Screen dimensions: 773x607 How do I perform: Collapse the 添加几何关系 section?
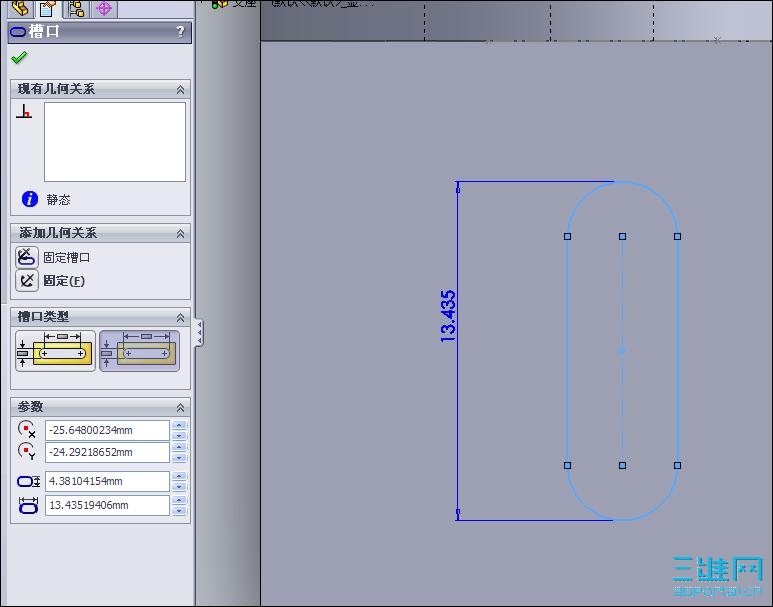(x=180, y=234)
